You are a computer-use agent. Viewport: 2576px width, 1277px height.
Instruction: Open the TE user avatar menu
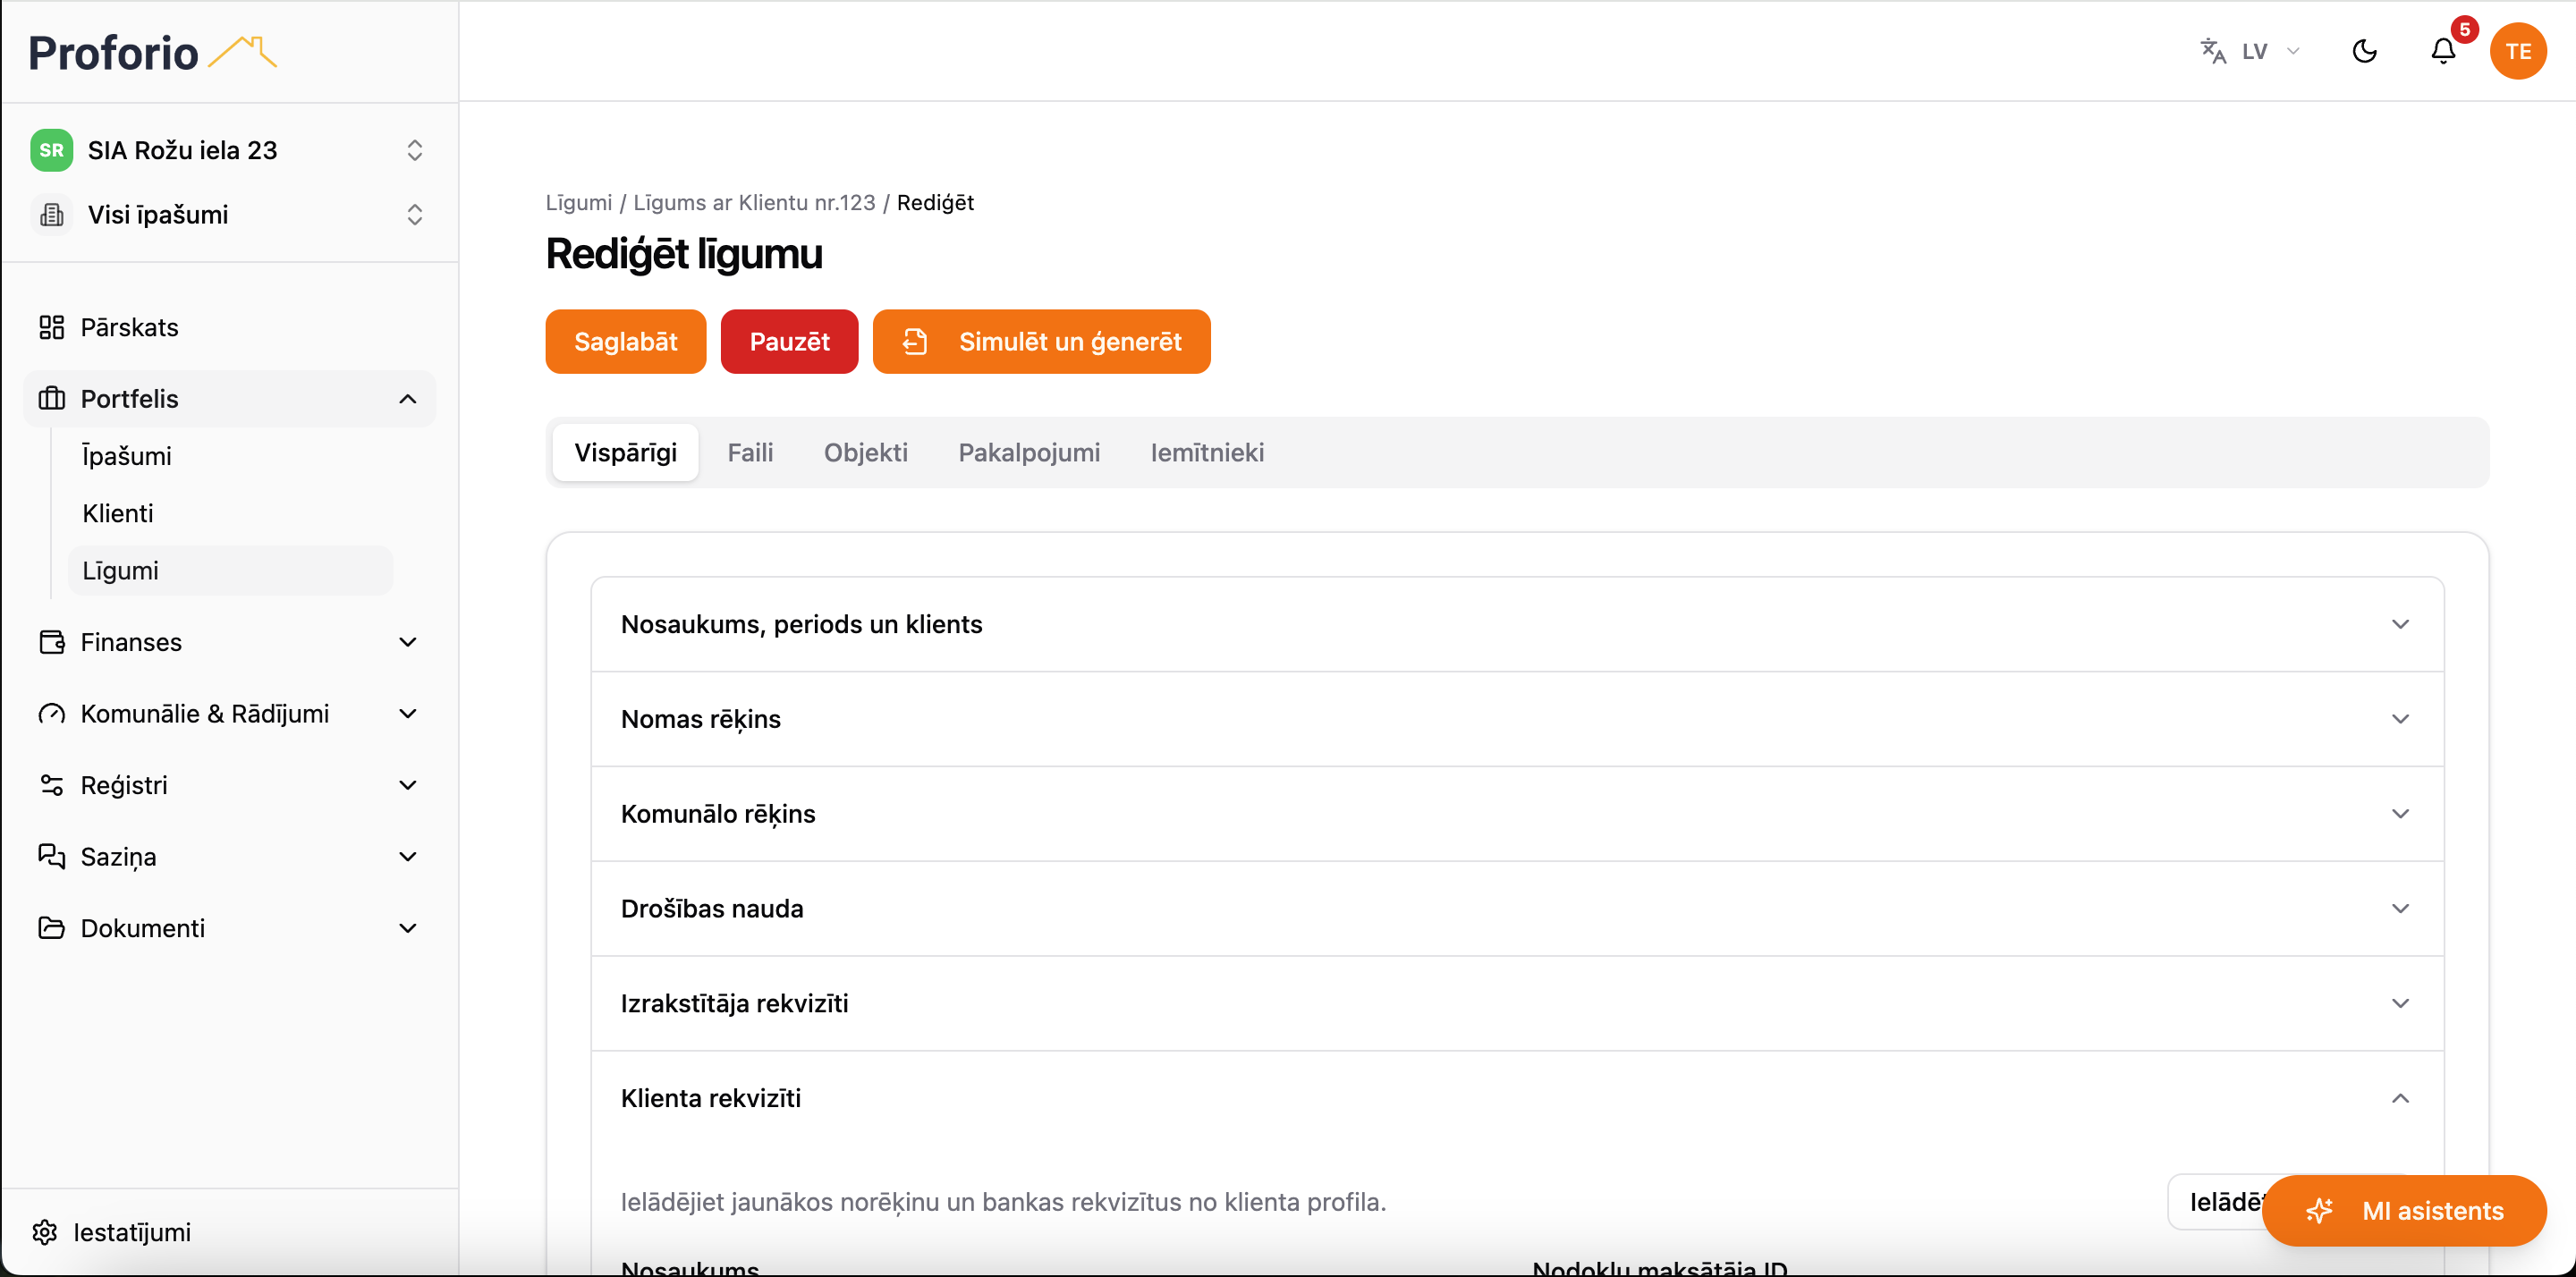pyautogui.click(x=2518, y=51)
